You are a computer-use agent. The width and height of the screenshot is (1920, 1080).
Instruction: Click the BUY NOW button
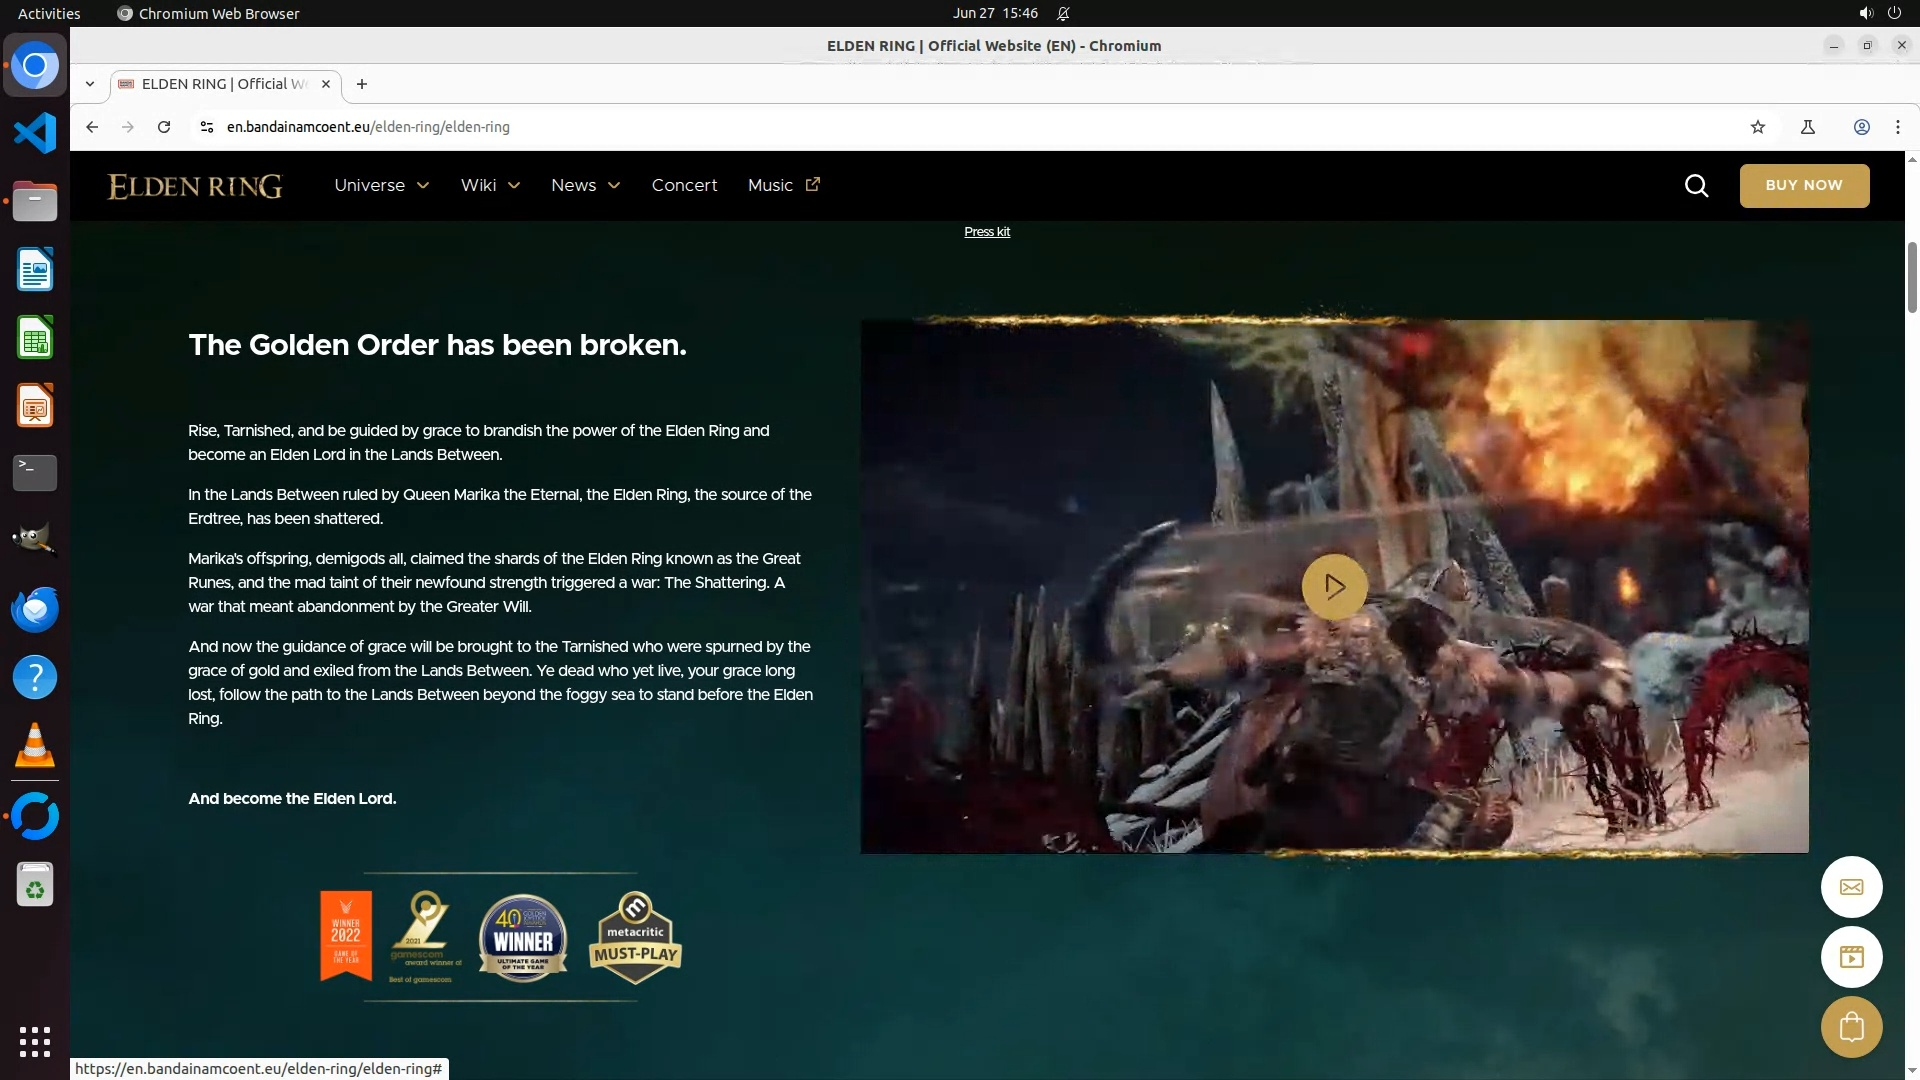point(1803,186)
